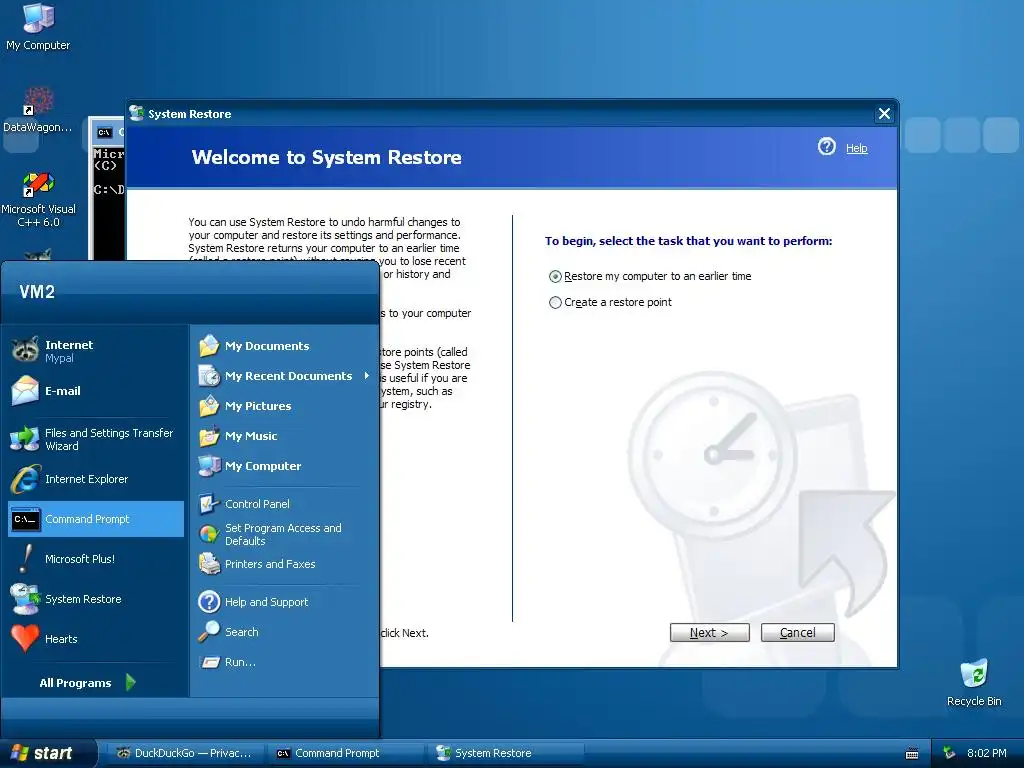Choose Hearts label in Start menu
This screenshot has width=1024, height=768.
pyautogui.click(x=61, y=639)
